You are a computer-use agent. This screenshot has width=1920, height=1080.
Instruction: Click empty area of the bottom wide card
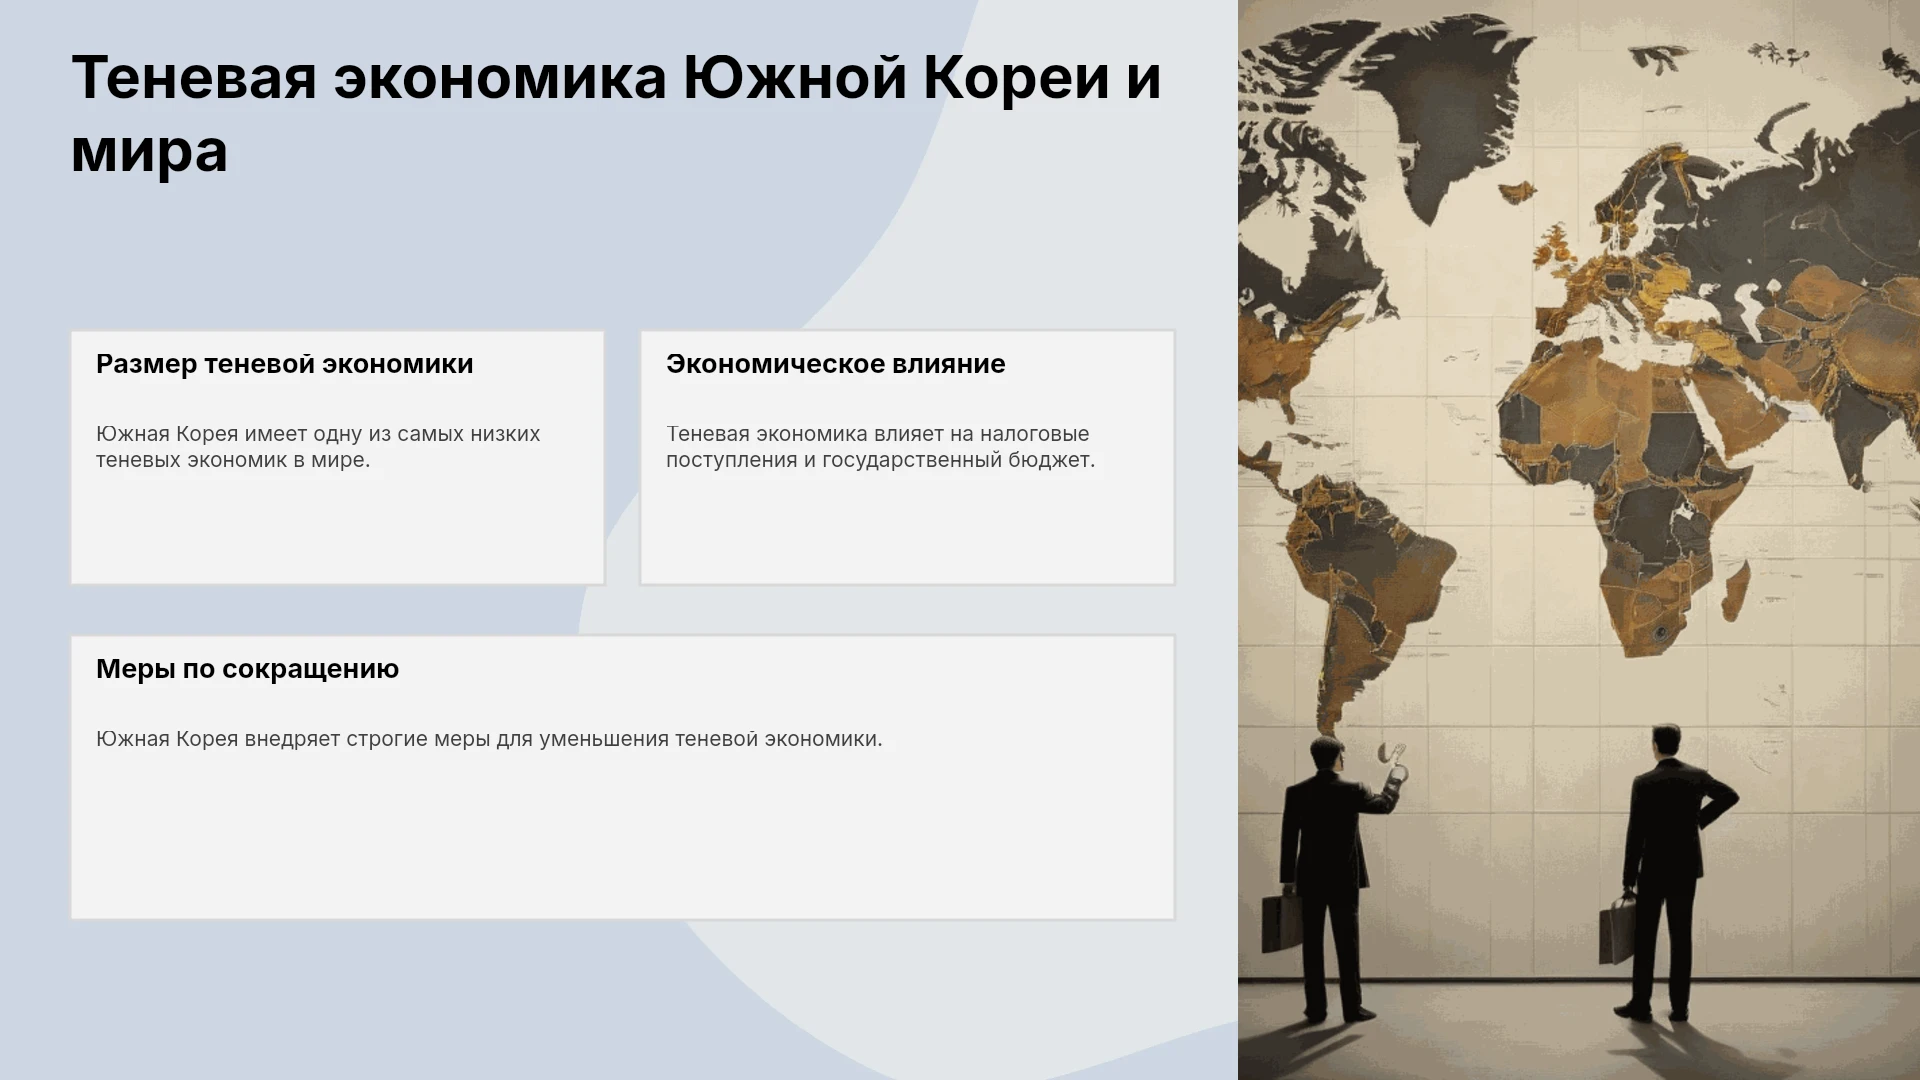(622, 835)
